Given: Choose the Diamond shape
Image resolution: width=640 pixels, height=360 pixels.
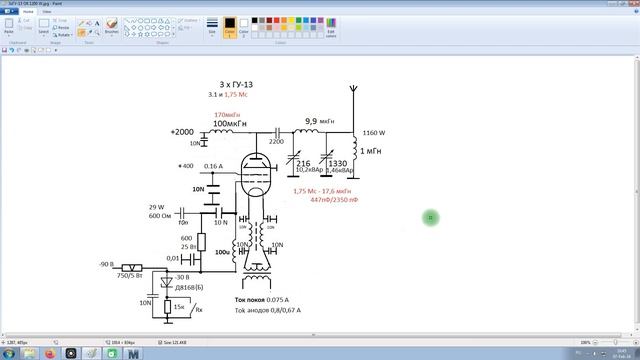Looking at the screenshot, I should coord(133,28).
